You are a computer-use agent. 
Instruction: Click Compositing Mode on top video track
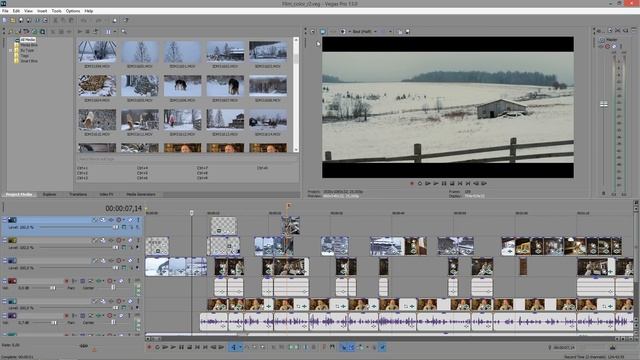(x=124, y=227)
